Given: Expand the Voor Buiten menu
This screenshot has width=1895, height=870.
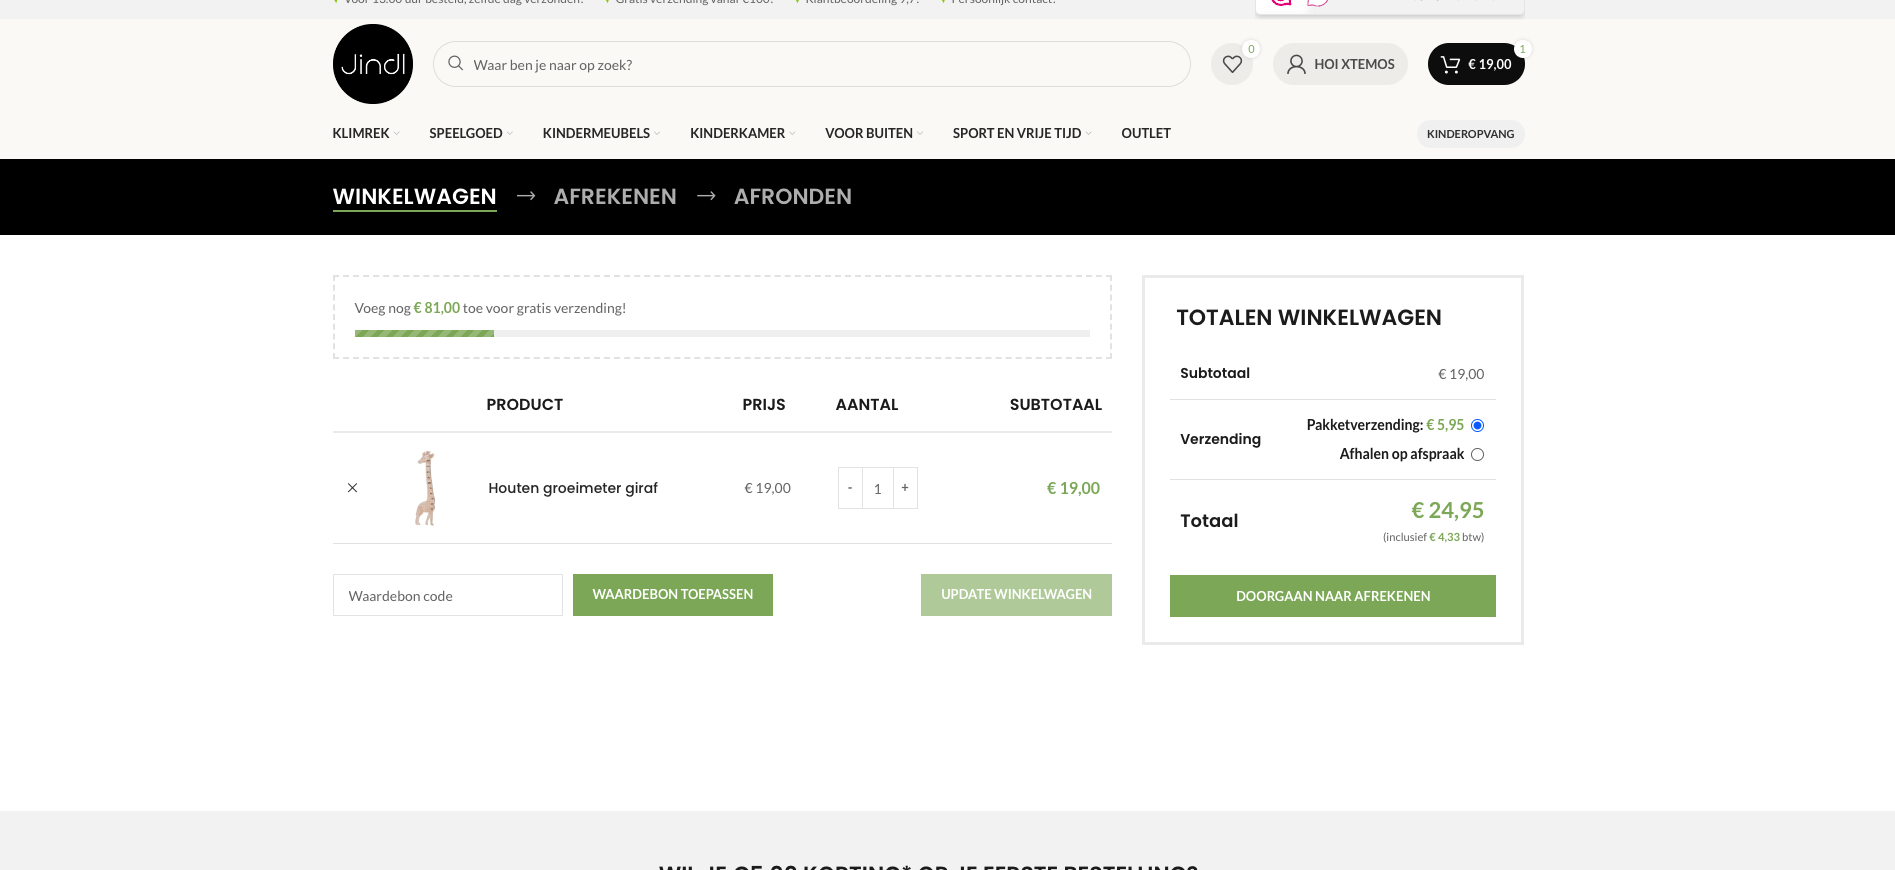Looking at the screenshot, I should coord(874,133).
